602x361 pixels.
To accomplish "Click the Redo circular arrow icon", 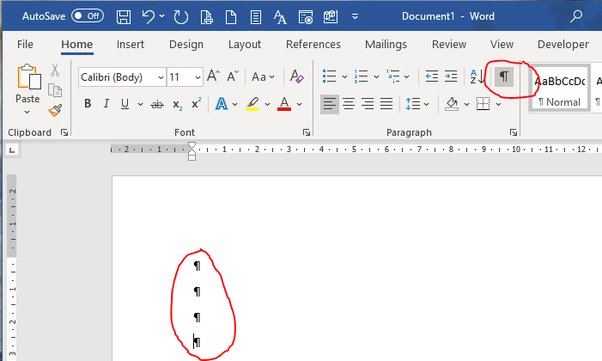I will [x=180, y=17].
